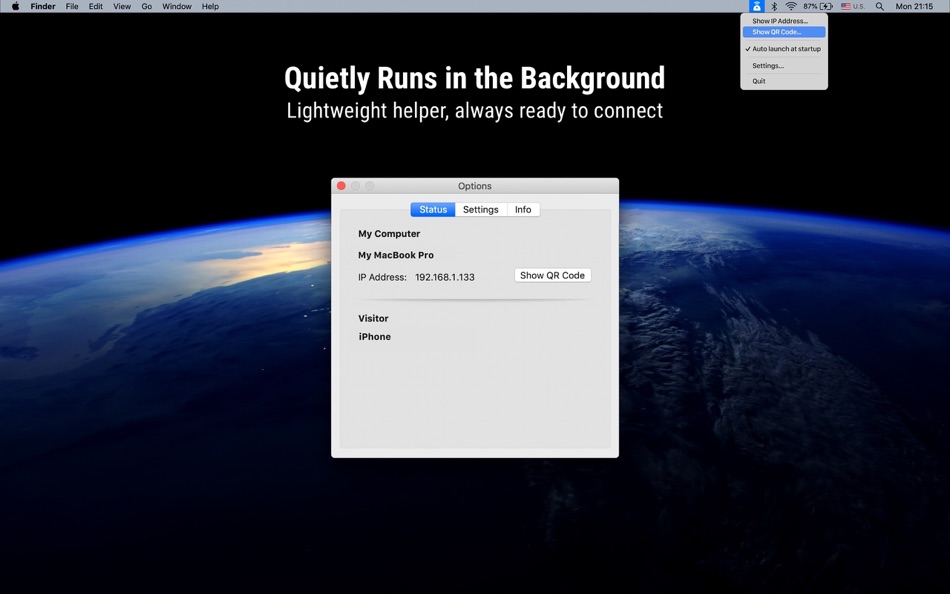The height and width of the screenshot is (594, 950).
Task: Choose Show IP Address… from the menu
Action: point(783,21)
